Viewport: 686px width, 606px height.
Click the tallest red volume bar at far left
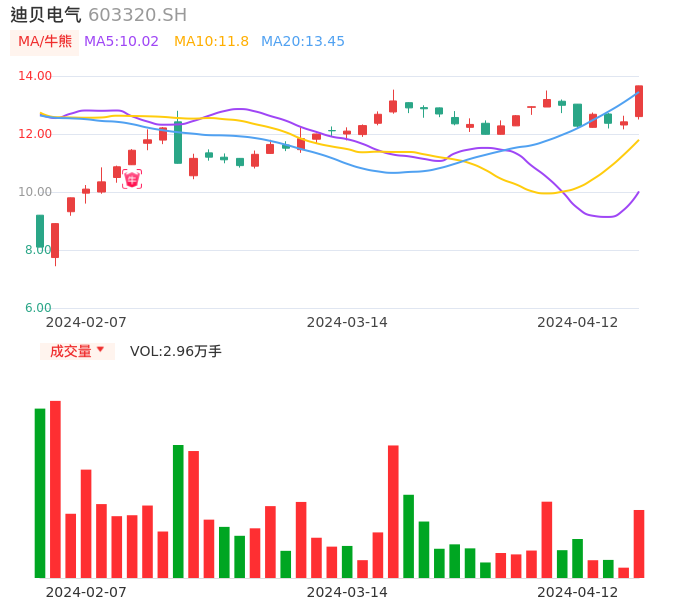(x=55, y=489)
